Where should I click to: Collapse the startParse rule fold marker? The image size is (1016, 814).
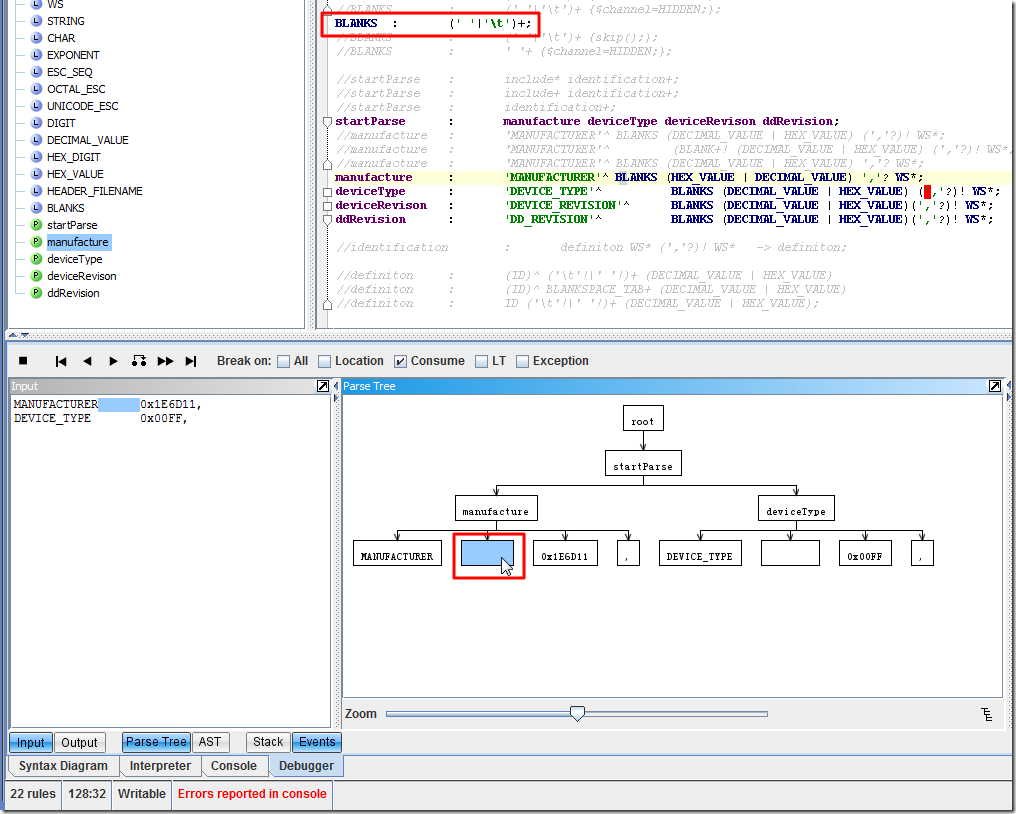(328, 122)
